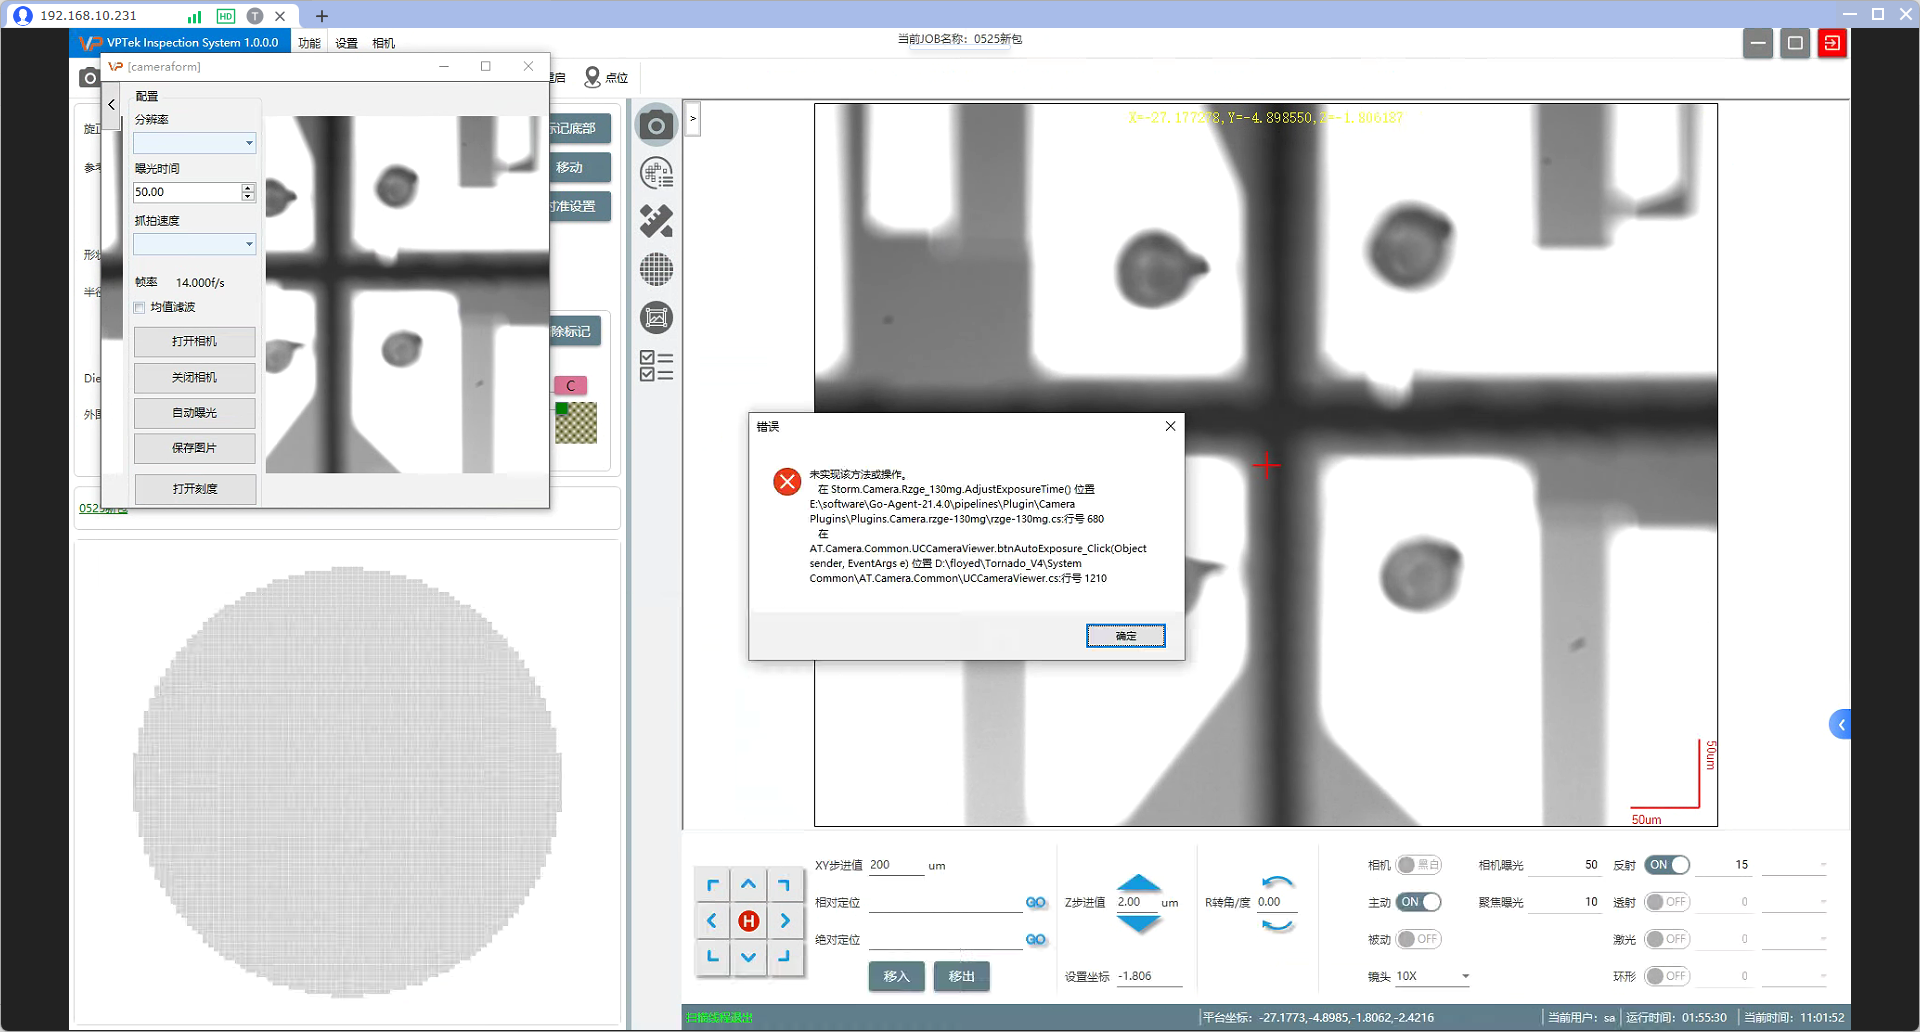Click the checkered pattern thumbnail swatch

[576, 423]
